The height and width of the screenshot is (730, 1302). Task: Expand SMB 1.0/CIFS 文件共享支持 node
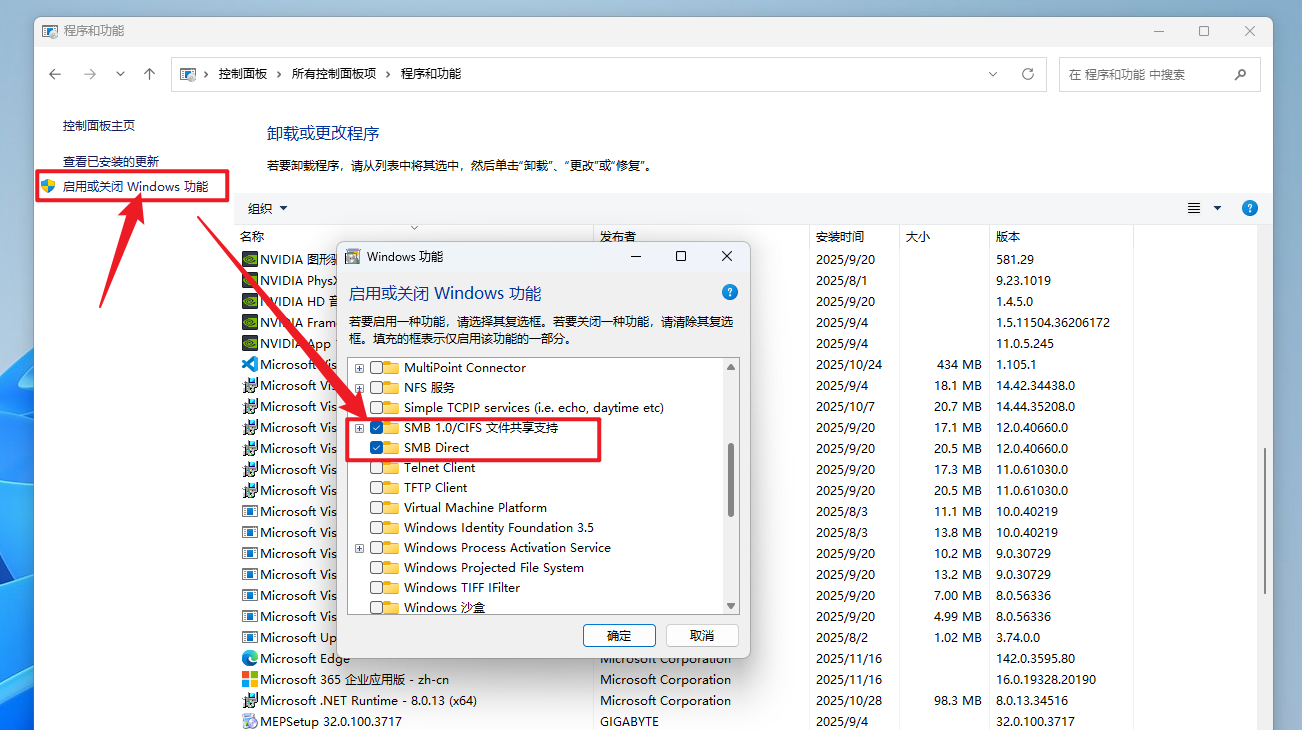point(359,427)
